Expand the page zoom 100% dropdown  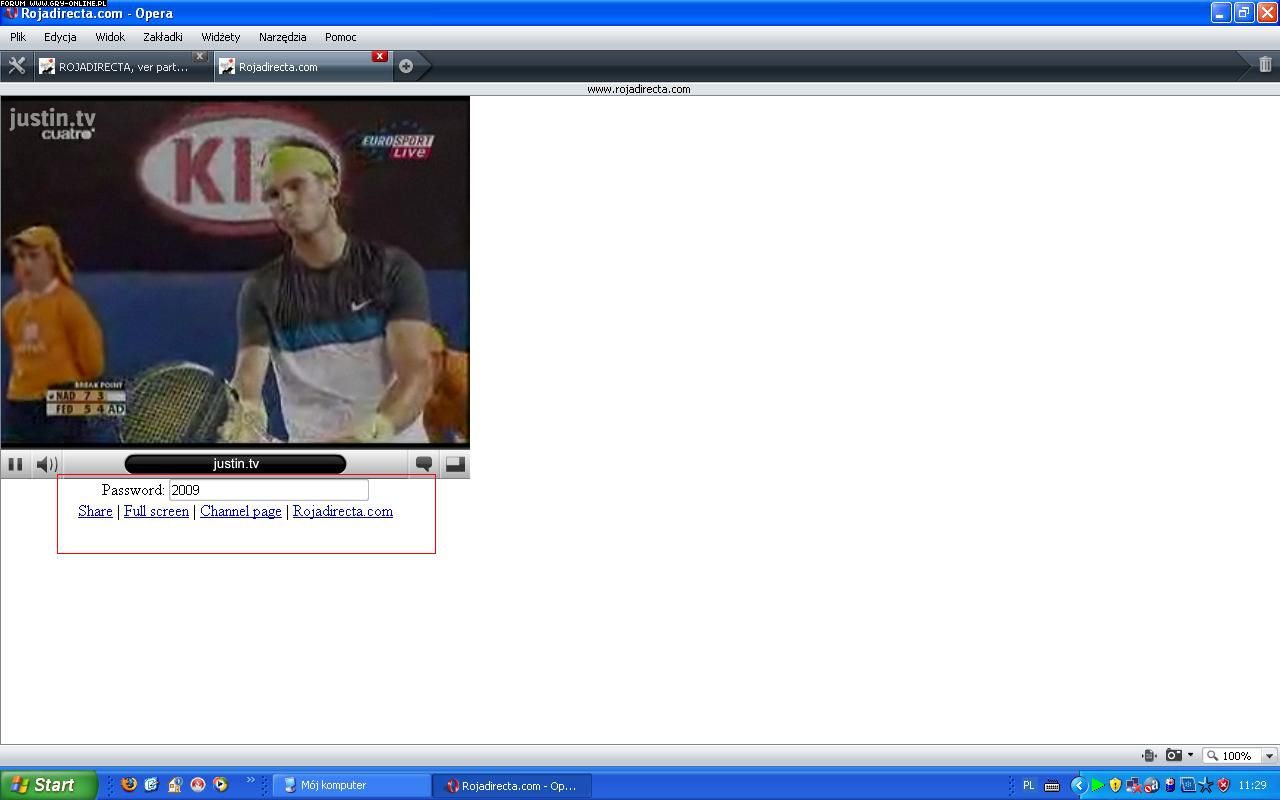point(1269,756)
